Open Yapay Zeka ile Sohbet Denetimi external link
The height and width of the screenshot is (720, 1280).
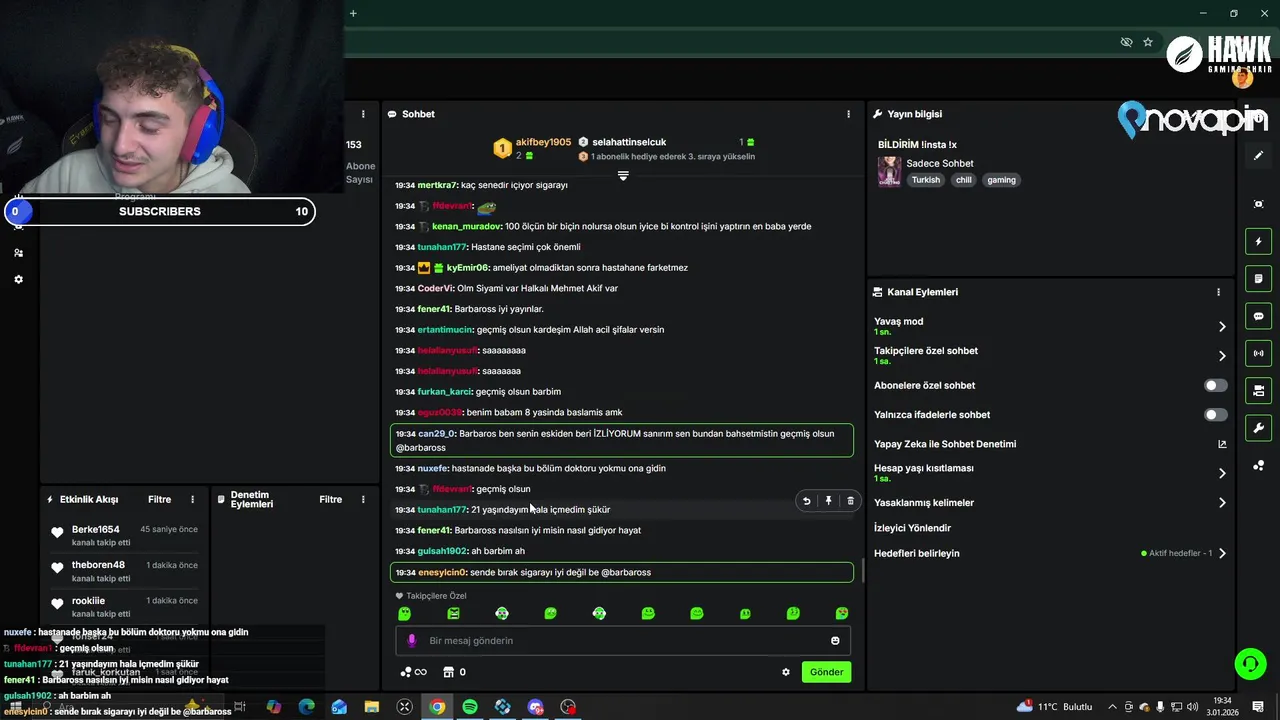click(1222, 444)
